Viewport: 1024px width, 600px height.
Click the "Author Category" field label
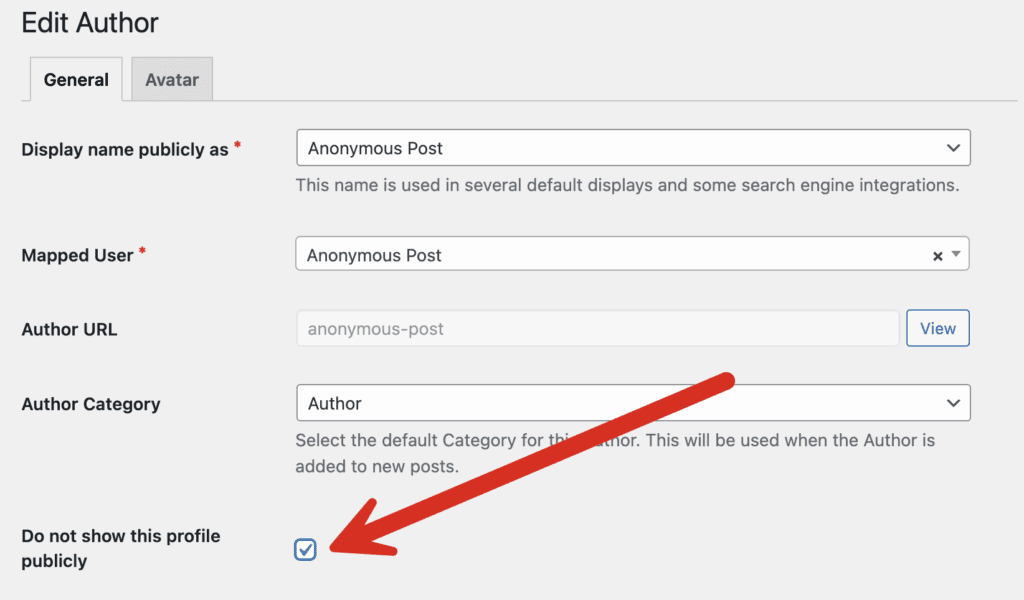point(91,404)
